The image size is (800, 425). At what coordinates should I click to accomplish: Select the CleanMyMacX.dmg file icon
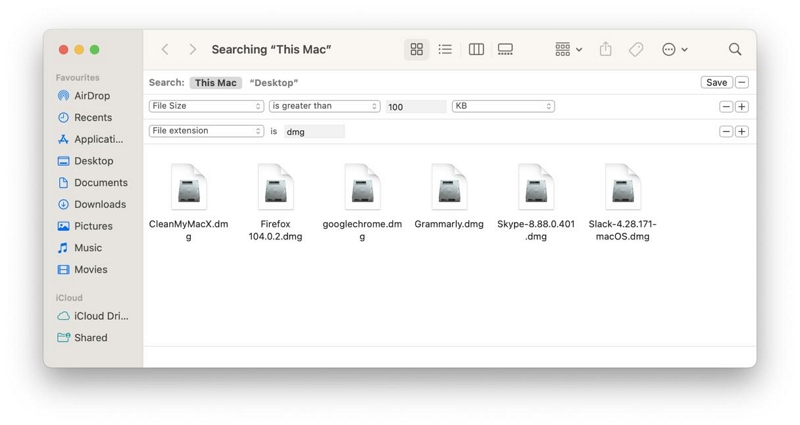(189, 187)
